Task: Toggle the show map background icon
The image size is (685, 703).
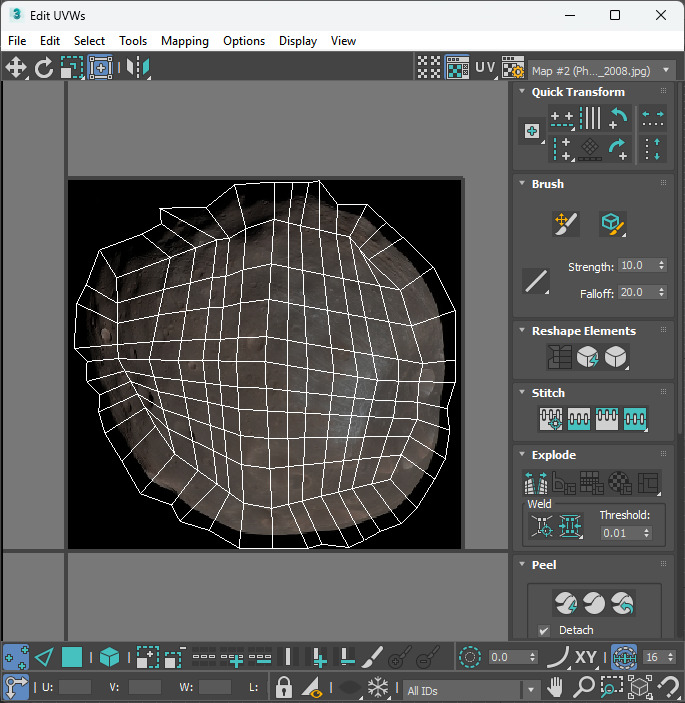Action: 457,68
